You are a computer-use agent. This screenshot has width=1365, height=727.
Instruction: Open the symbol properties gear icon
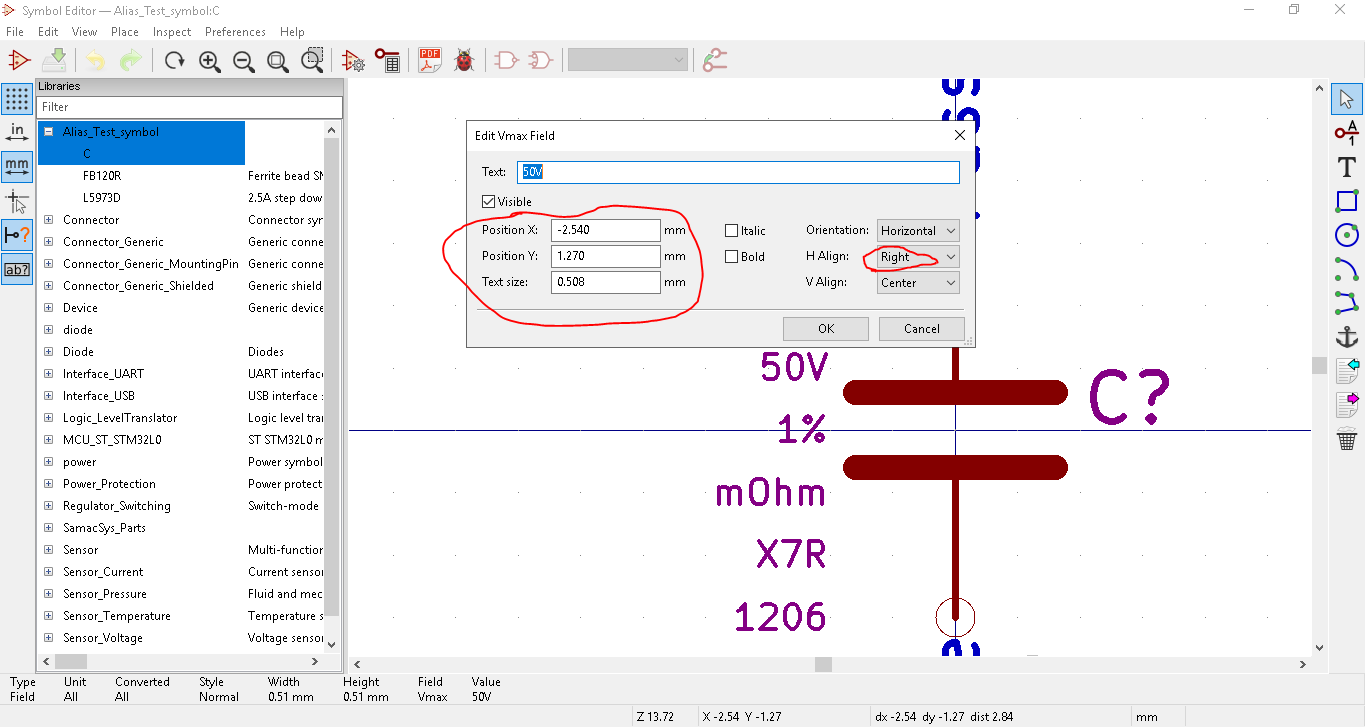coord(352,61)
